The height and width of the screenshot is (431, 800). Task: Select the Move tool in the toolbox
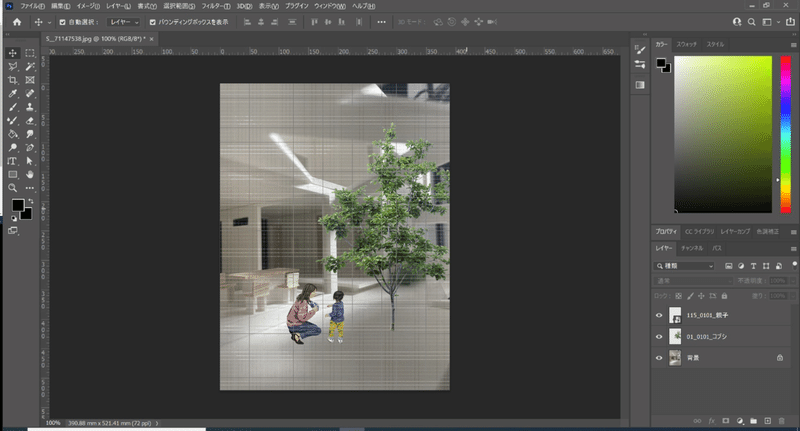pyautogui.click(x=13, y=53)
